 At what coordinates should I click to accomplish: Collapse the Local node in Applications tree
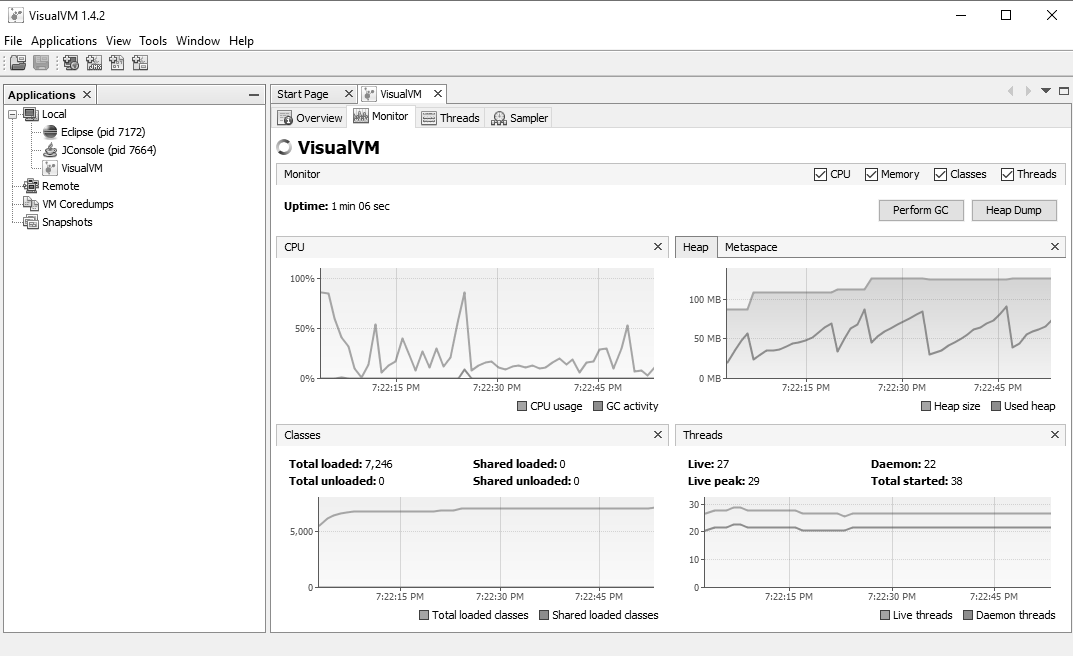click(13, 114)
